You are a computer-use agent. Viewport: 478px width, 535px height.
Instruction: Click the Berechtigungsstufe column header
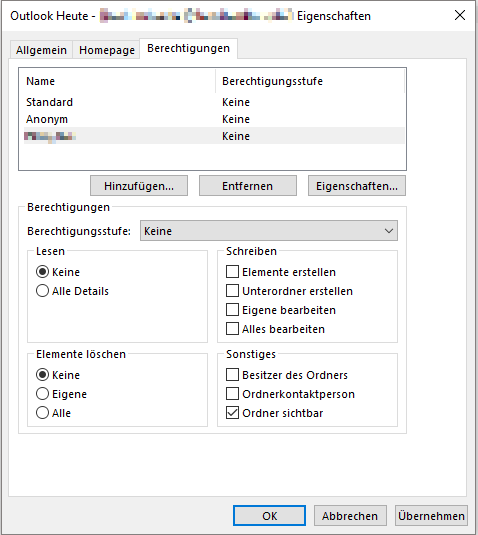310,81
